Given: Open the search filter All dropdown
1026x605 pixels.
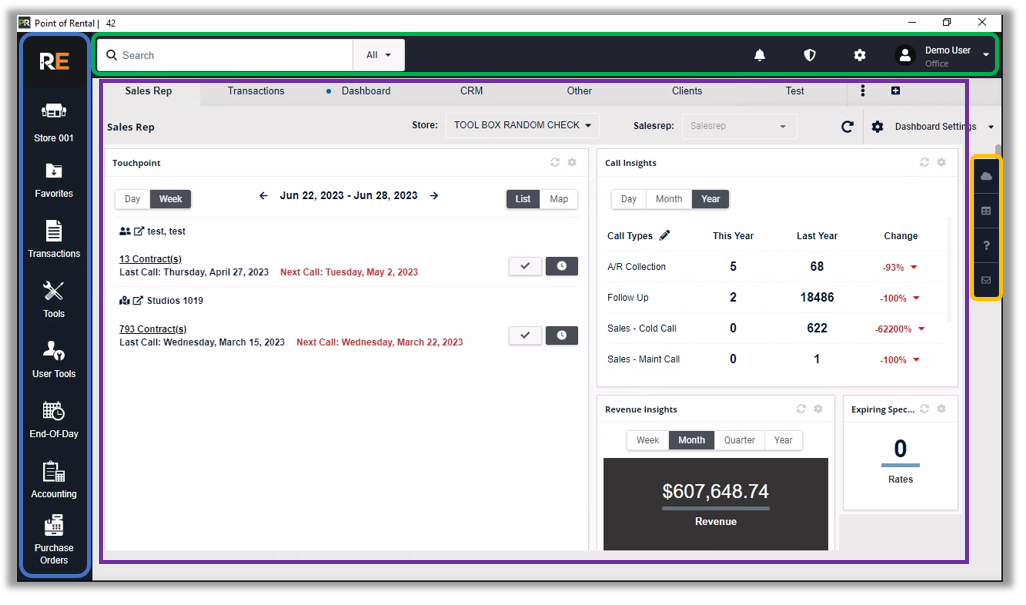Looking at the screenshot, I should [x=378, y=55].
